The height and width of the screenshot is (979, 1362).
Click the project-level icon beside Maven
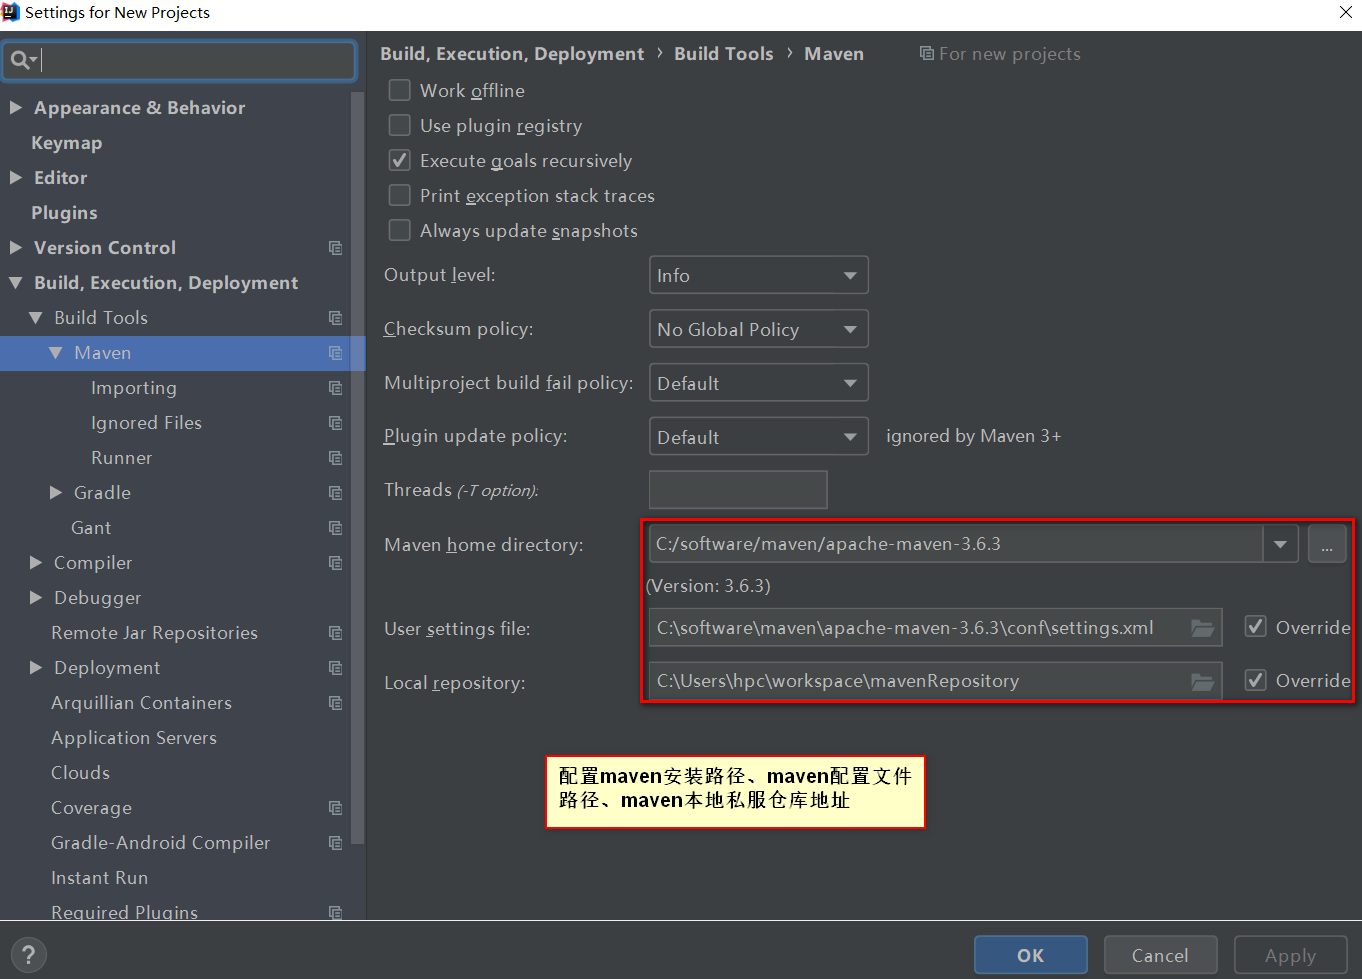coord(335,353)
